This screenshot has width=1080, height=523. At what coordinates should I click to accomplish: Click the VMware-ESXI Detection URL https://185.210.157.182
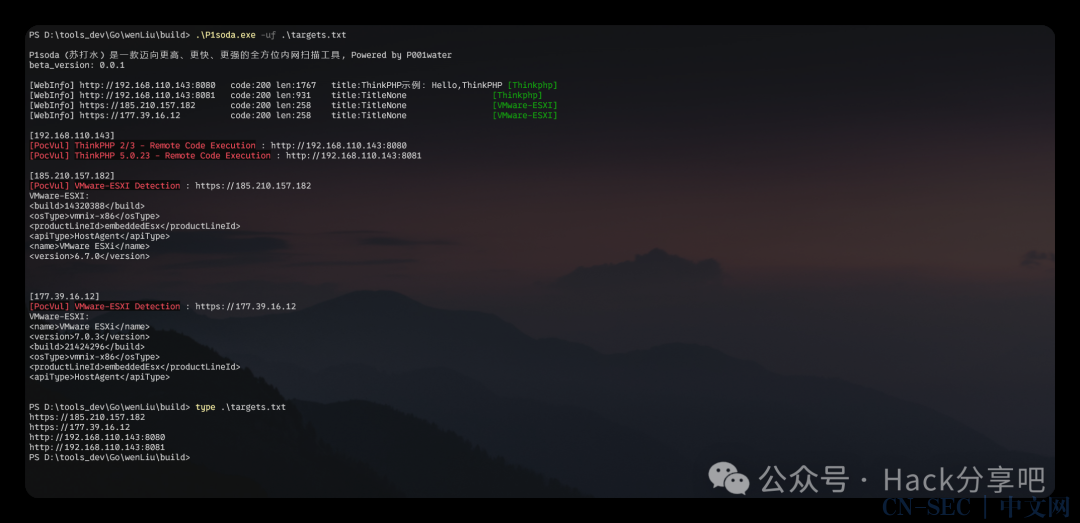pos(253,186)
